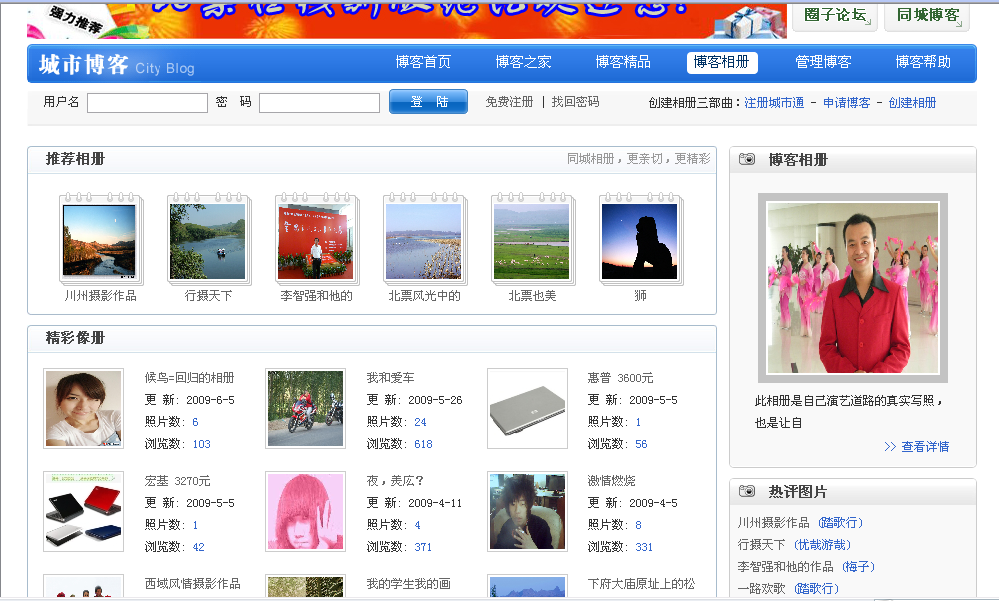
Task: Click the 登陆 login button
Action: [x=428, y=102]
